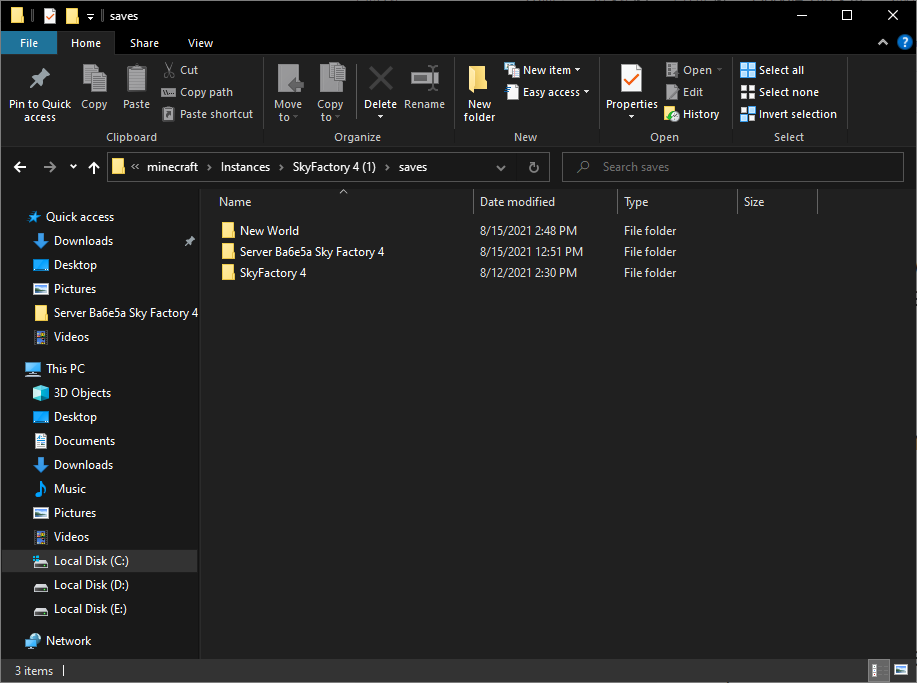Click the Copy icon in Clipboard
917x683 pixels.
pyautogui.click(x=94, y=80)
